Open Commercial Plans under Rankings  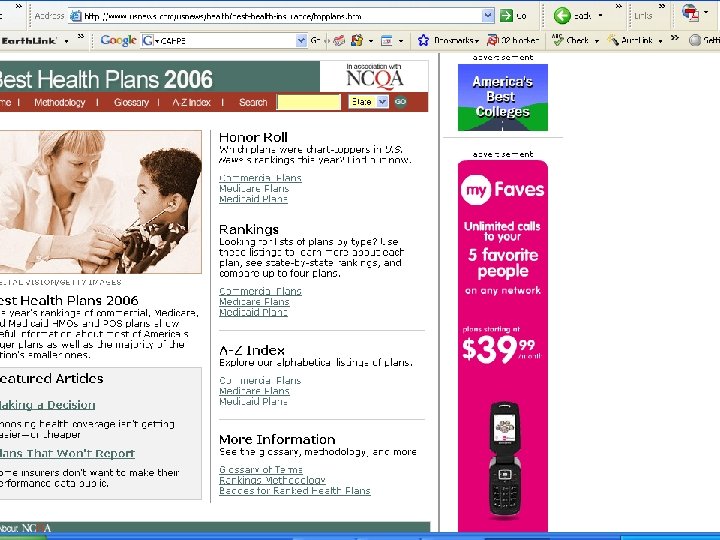260,291
